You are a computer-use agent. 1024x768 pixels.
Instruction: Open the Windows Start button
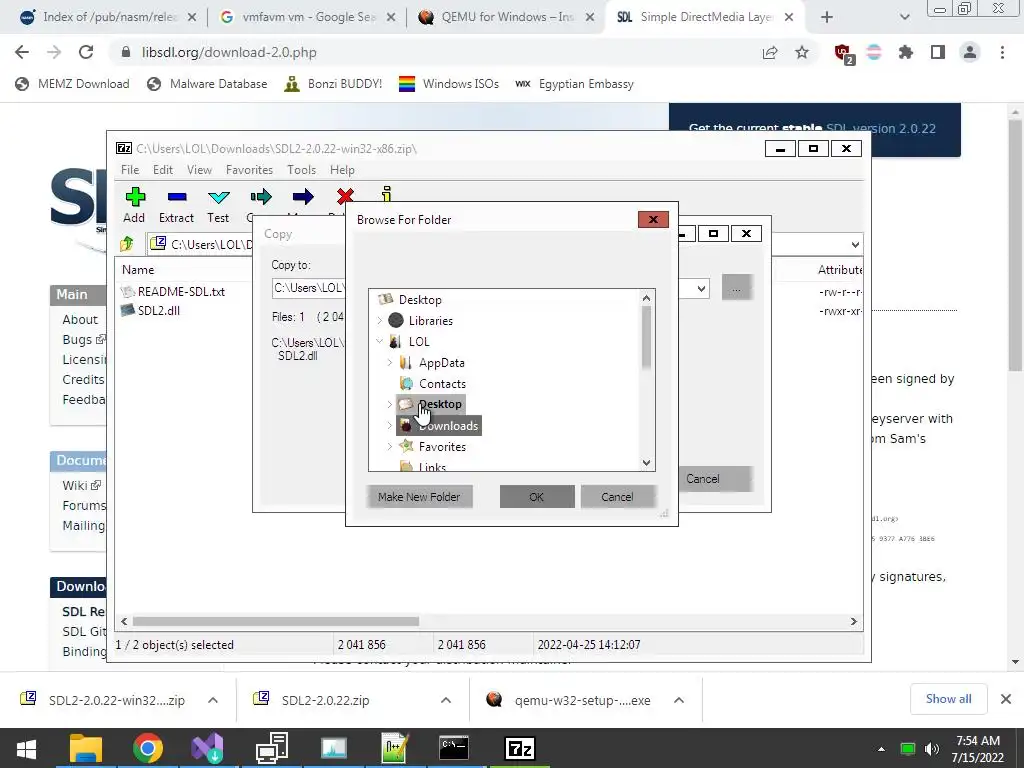click(x=26, y=748)
